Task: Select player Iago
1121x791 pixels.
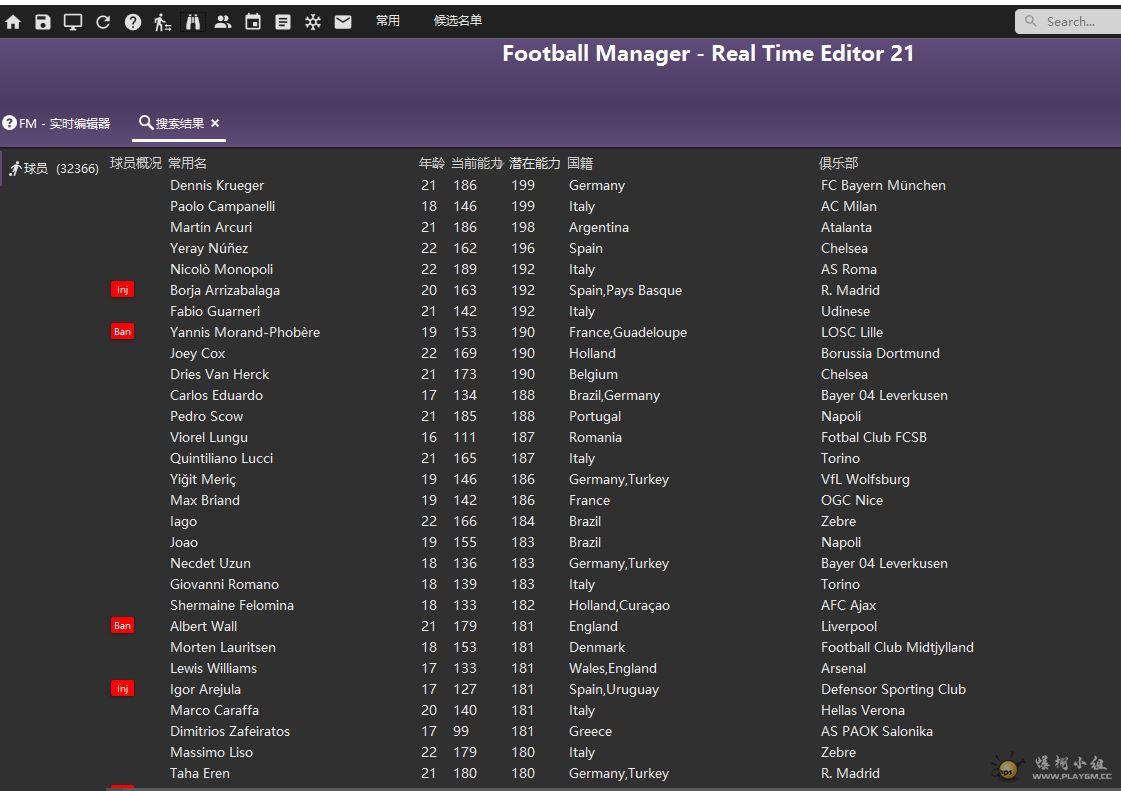Action: [x=183, y=521]
